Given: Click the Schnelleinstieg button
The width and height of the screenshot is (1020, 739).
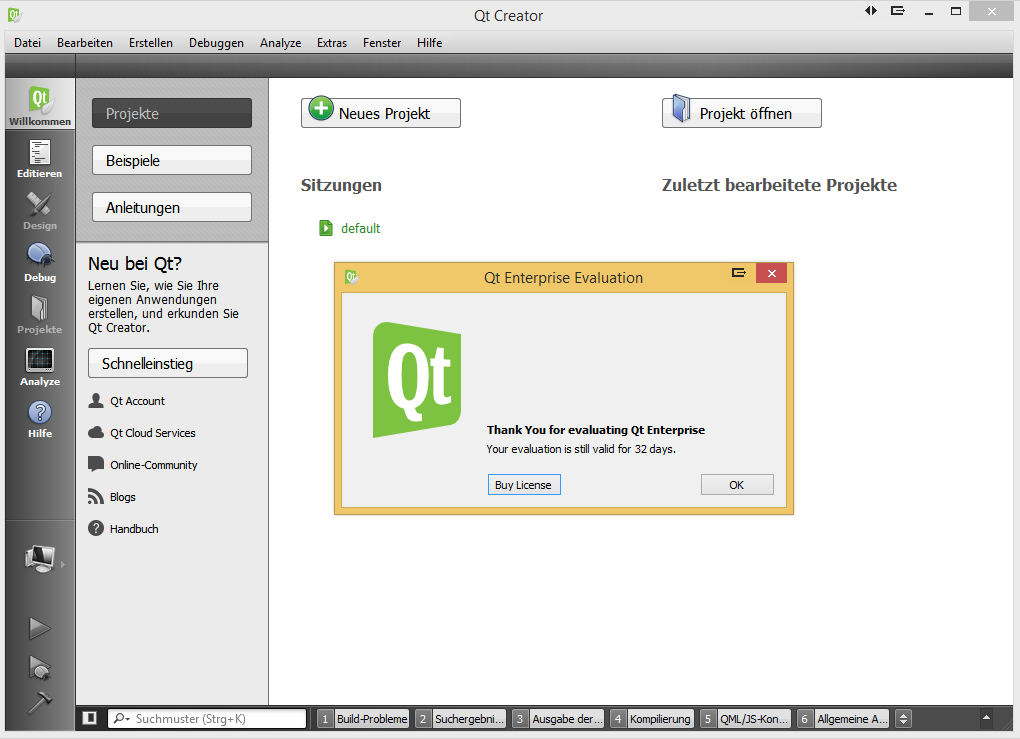Looking at the screenshot, I should (168, 363).
